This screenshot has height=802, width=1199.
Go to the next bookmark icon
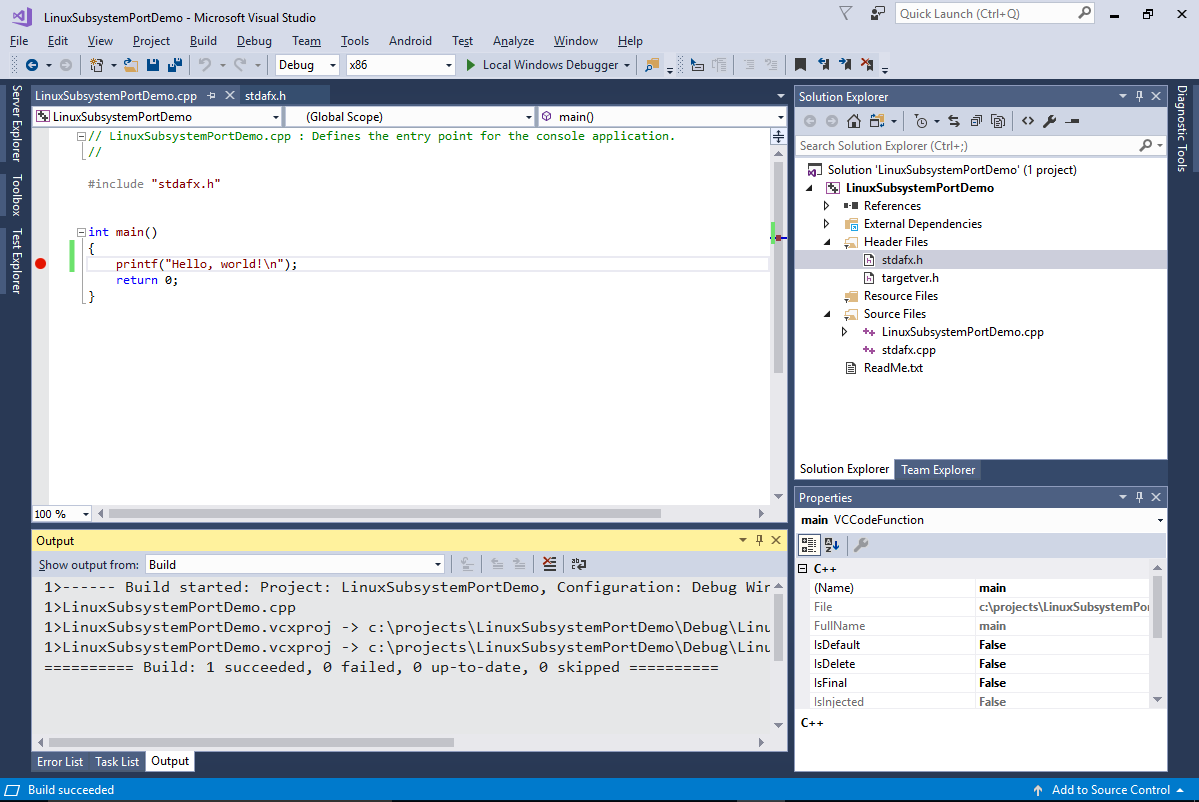coord(844,65)
